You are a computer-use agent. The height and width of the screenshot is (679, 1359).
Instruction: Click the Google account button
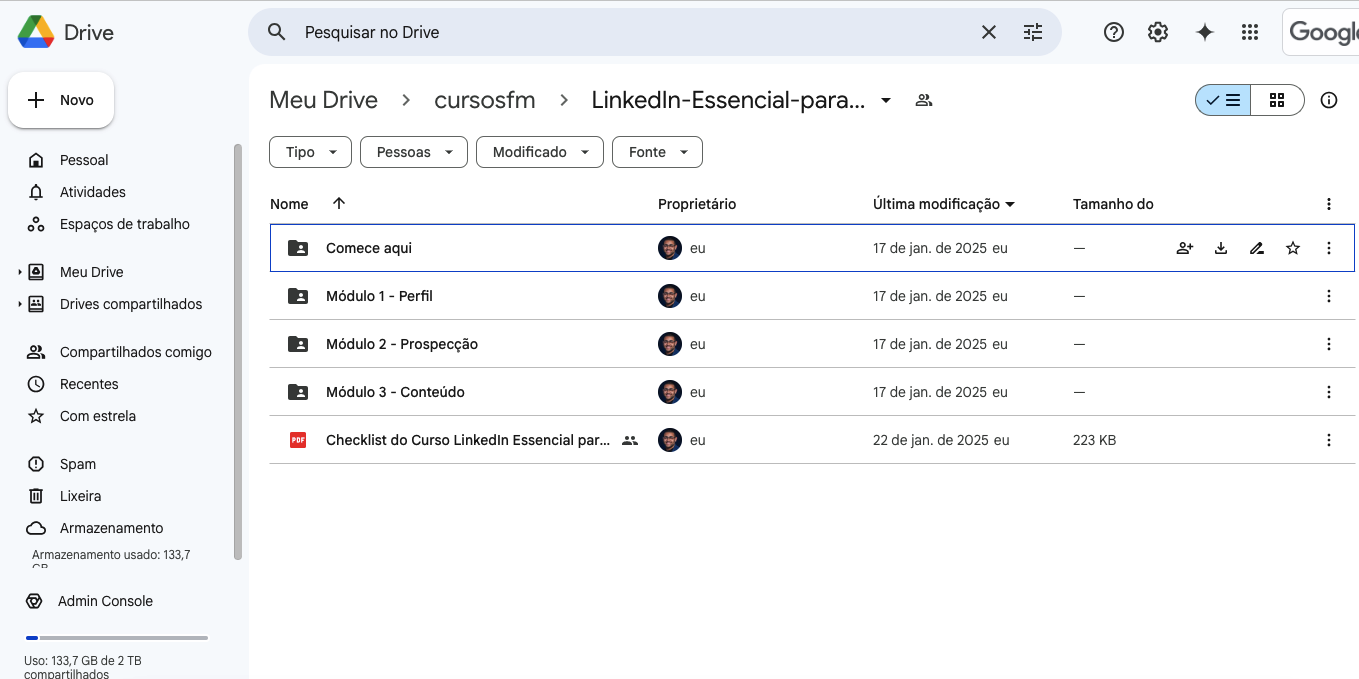click(x=1321, y=32)
